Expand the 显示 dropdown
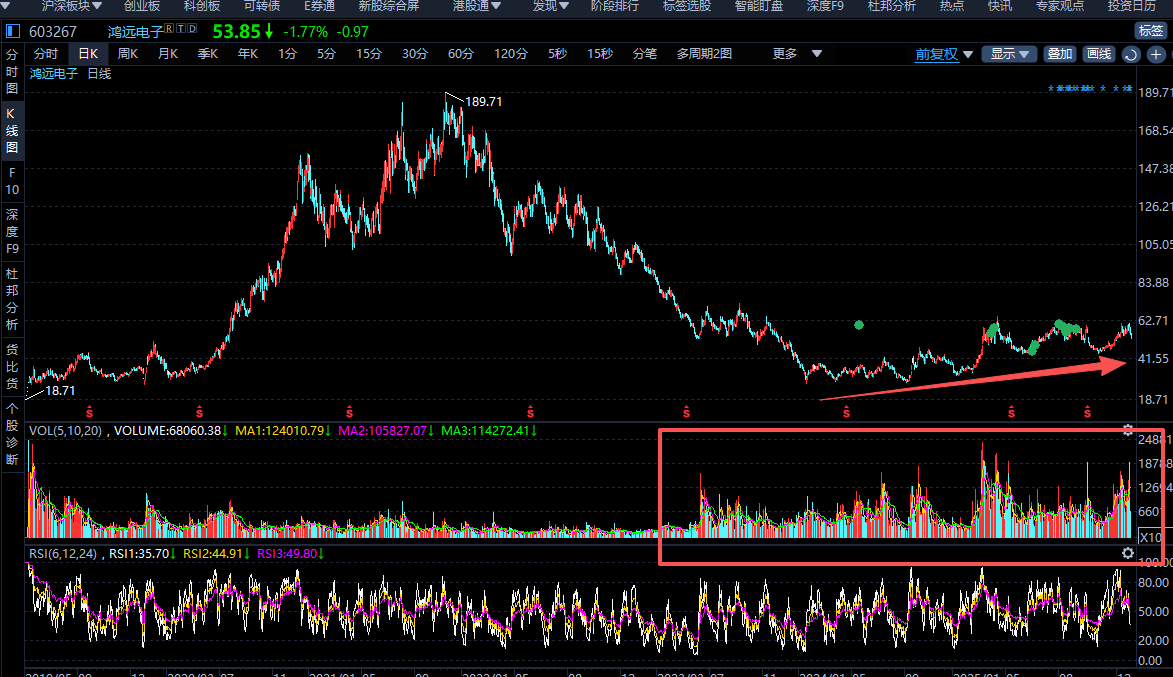The width and height of the screenshot is (1173, 677). point(1009,54)
